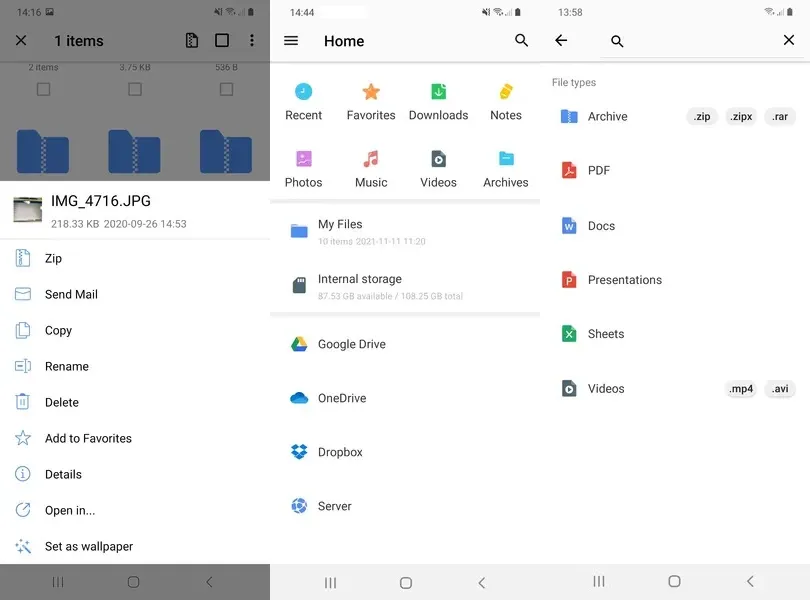
Task: Open OneDrive cloud storage
Action: pos(405,398)
